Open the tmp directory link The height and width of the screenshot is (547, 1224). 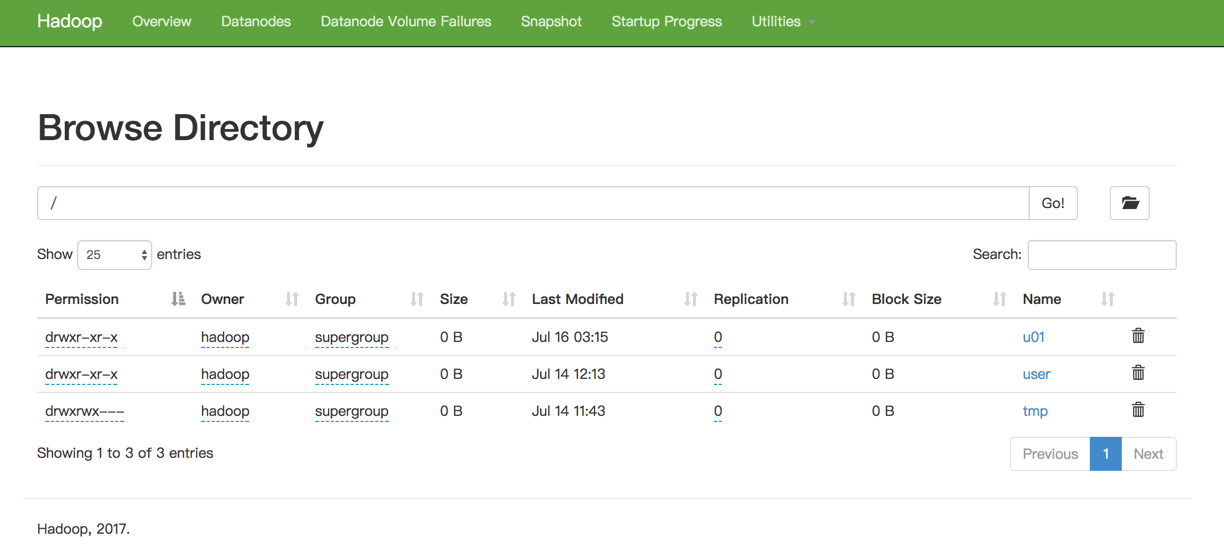(1035, 411)
